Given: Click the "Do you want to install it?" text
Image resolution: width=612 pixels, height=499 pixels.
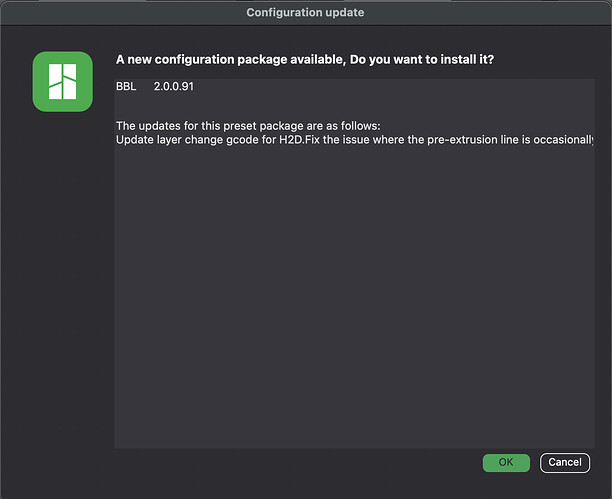Looking at the screenshot, I should (x=422, y=60).
